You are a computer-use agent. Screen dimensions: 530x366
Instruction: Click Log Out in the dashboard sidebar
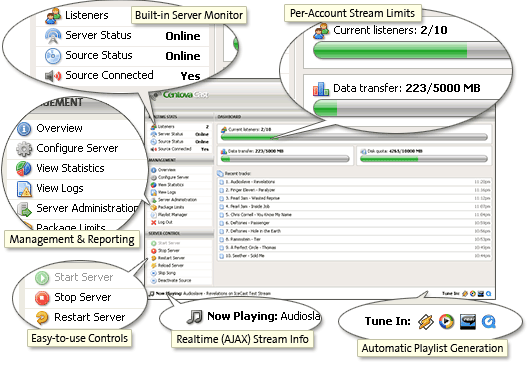coord(165,222)
